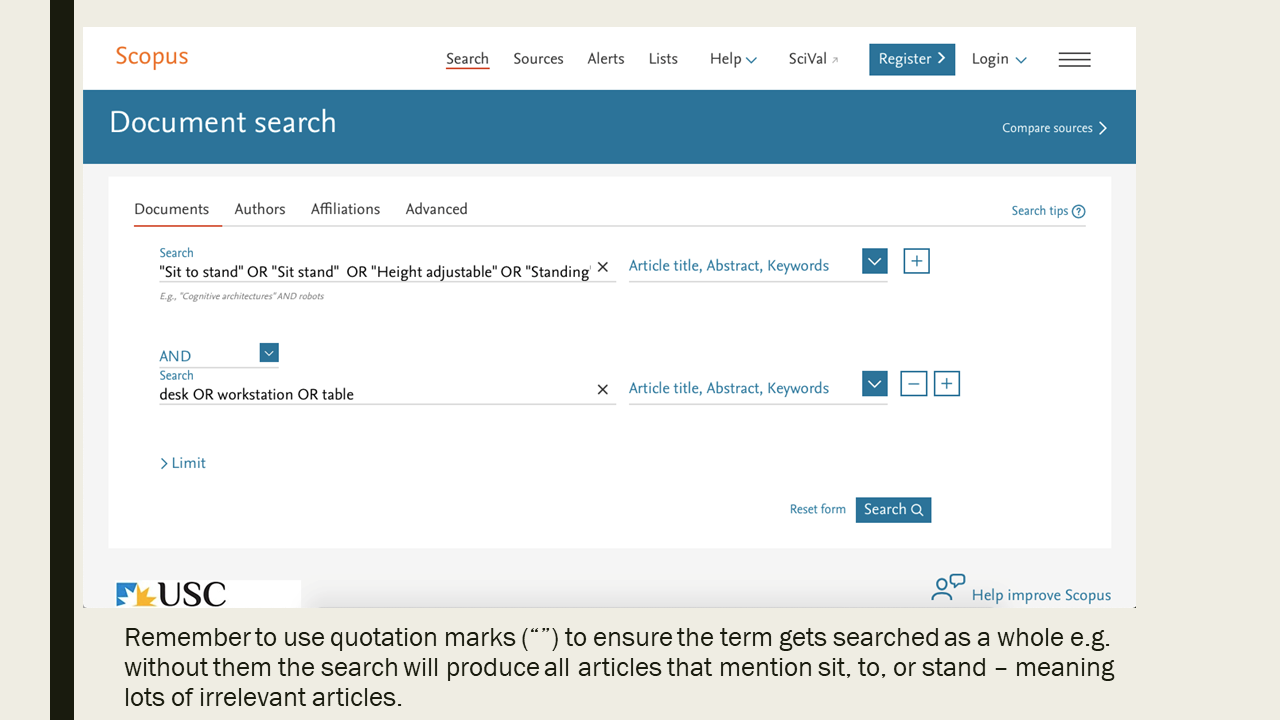The image size is (1280, 720).
Task: Open Alerts in the top navigation
Action: point(606,59)
